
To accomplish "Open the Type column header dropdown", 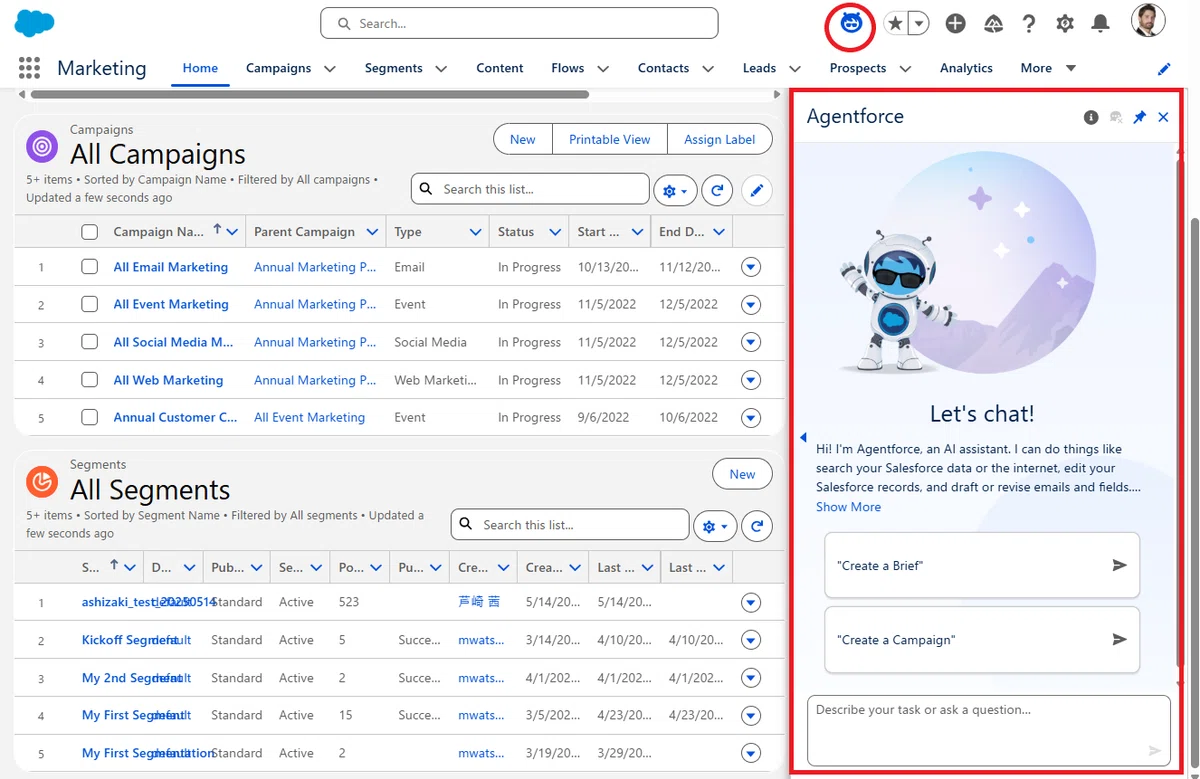I will tap(476, 232).
